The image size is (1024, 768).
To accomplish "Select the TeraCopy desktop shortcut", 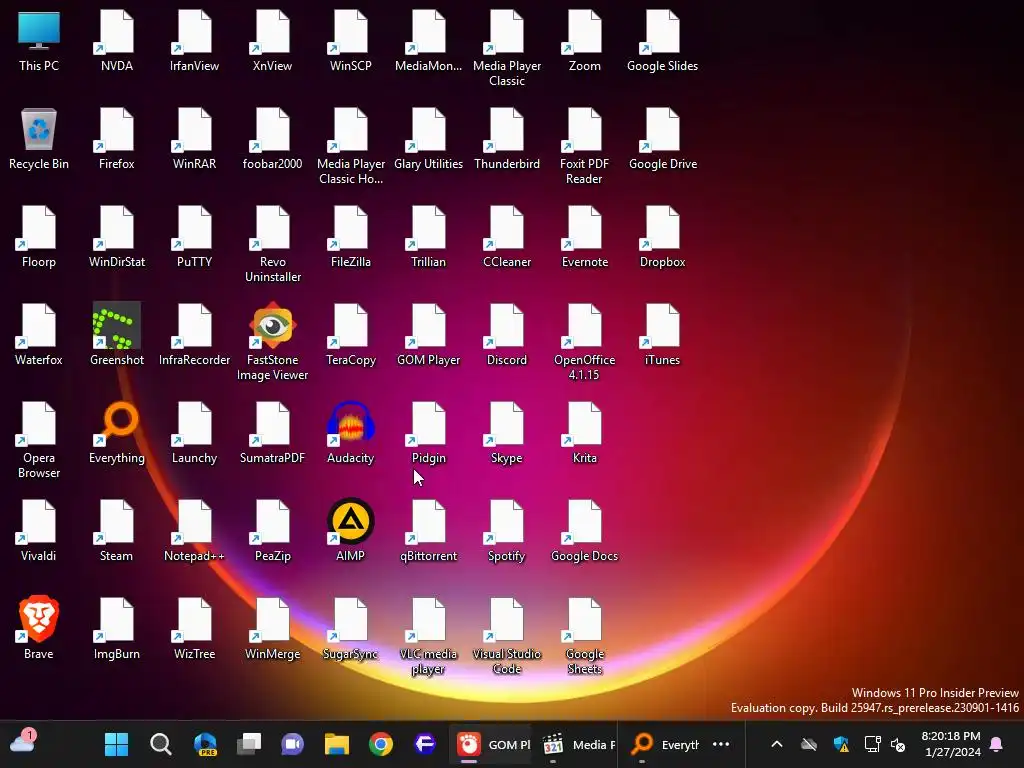I will pyautogui.click(x=351, y=334).
